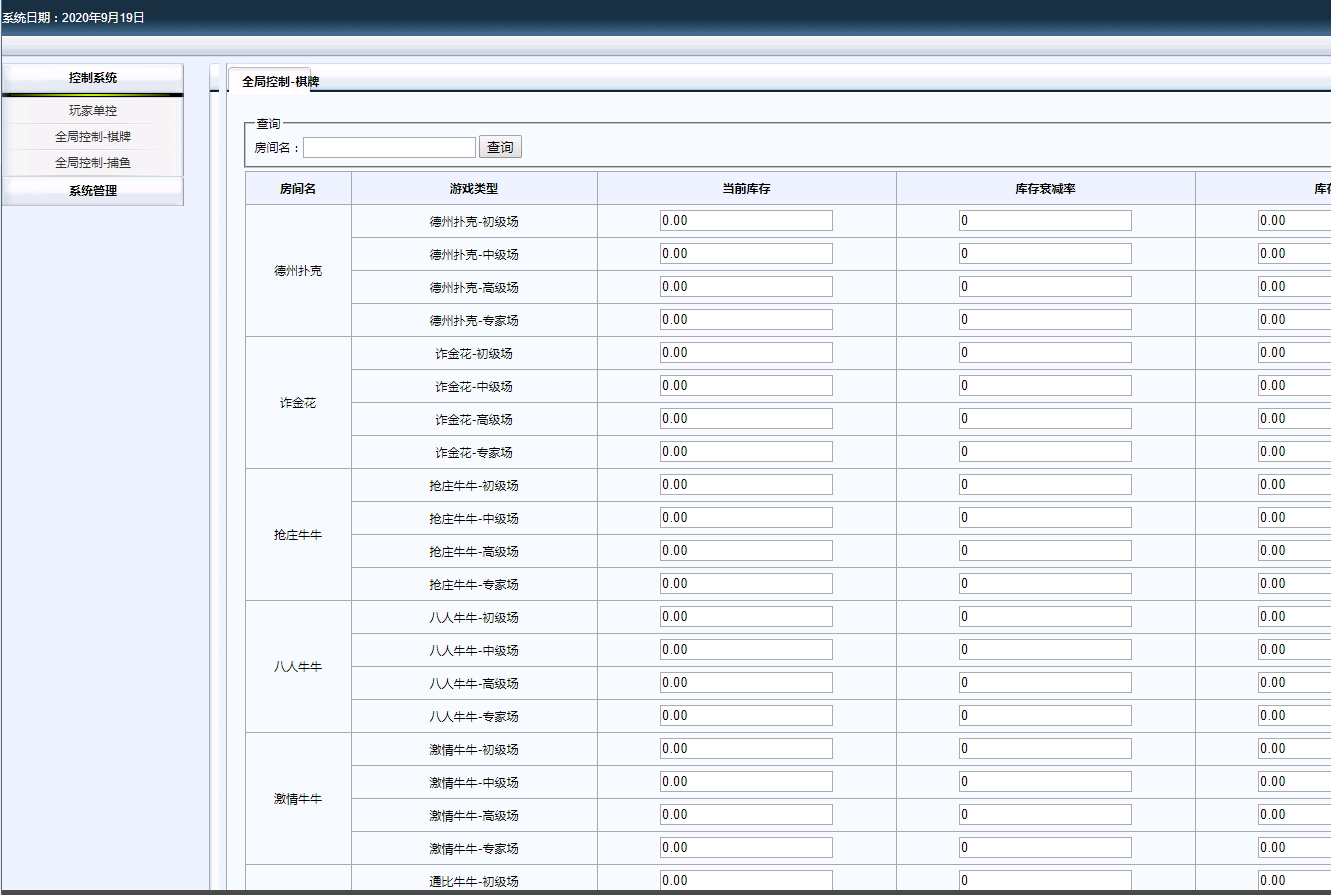Click 库存衰减率 input for 激情牛牛-中级场
The height and width of the screenshot is (895, 1331).
coord(1045,782)
